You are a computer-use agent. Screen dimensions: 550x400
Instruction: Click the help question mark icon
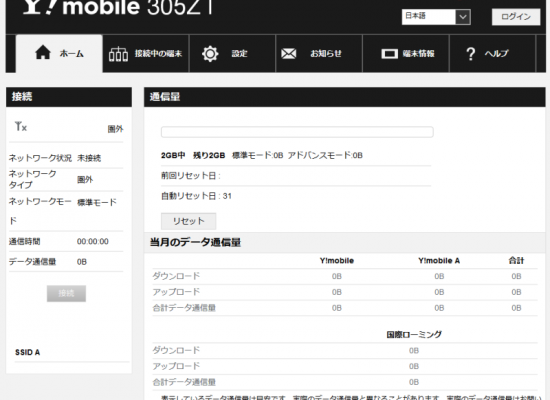[470, 54]
